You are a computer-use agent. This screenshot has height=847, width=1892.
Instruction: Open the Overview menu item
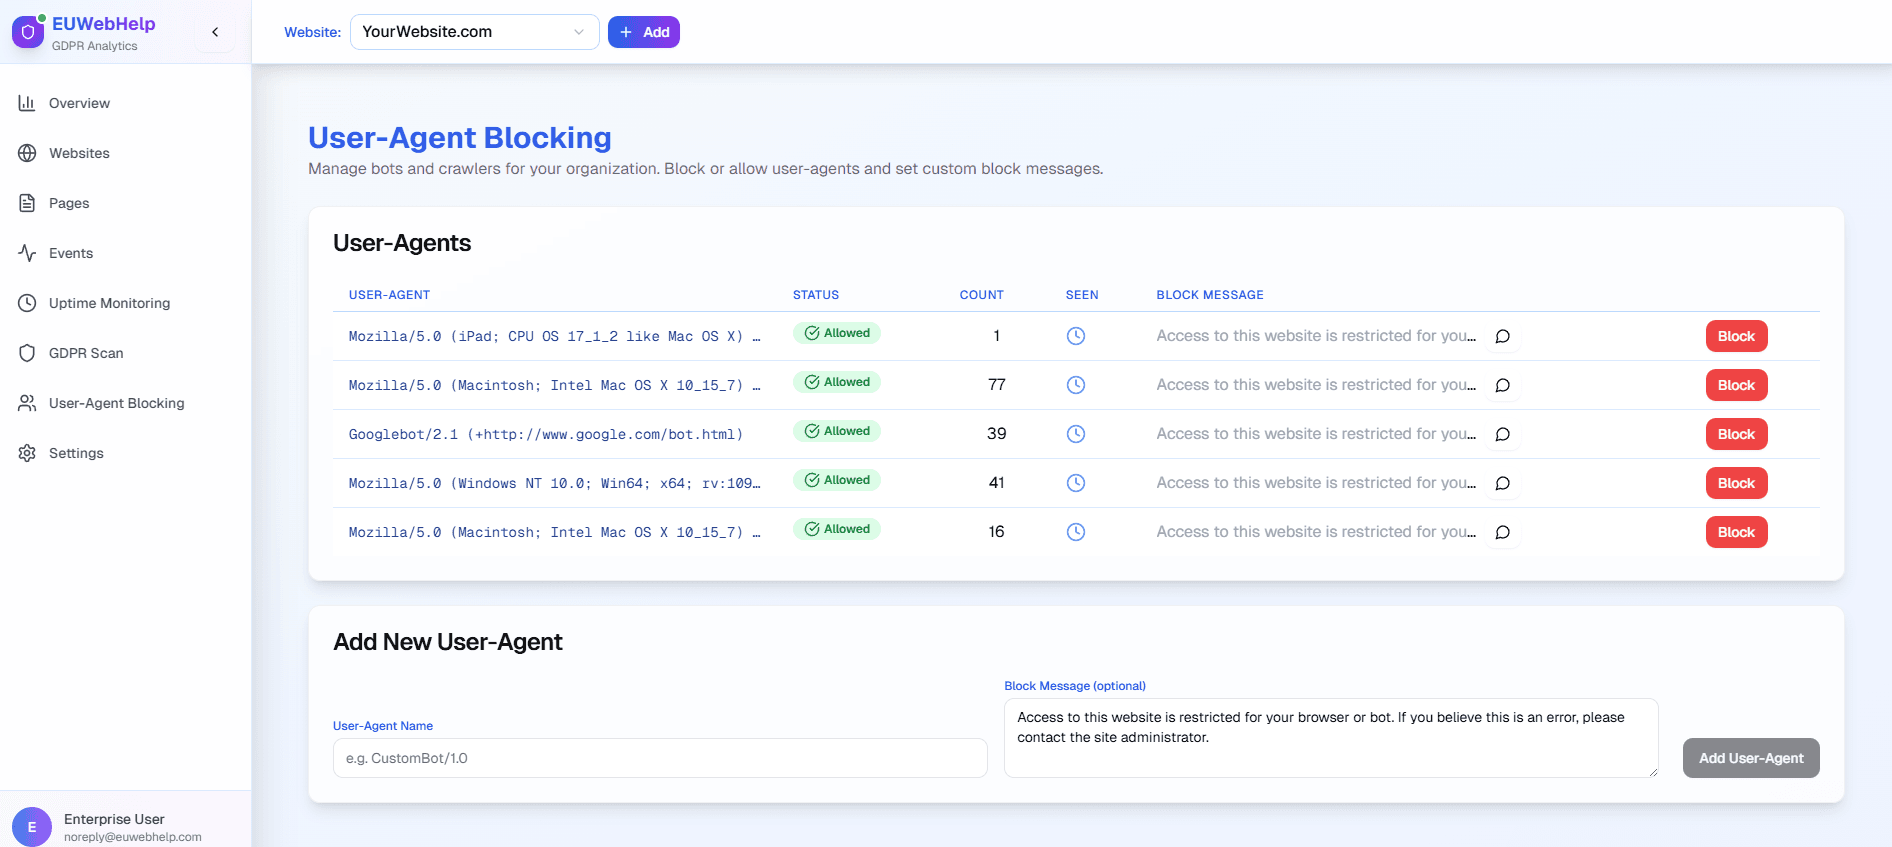pos(79,103)
